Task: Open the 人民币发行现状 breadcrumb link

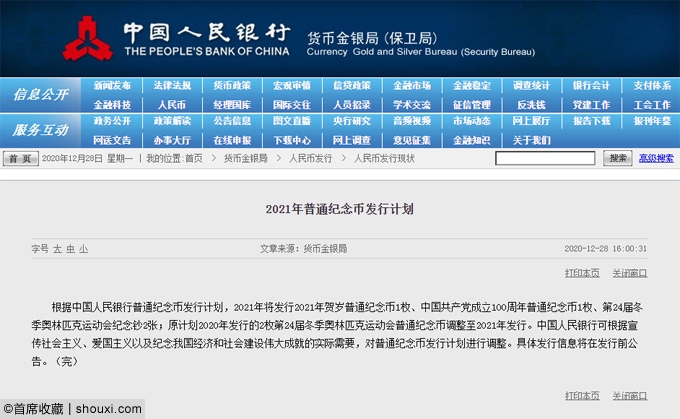Action: [384, 158]
